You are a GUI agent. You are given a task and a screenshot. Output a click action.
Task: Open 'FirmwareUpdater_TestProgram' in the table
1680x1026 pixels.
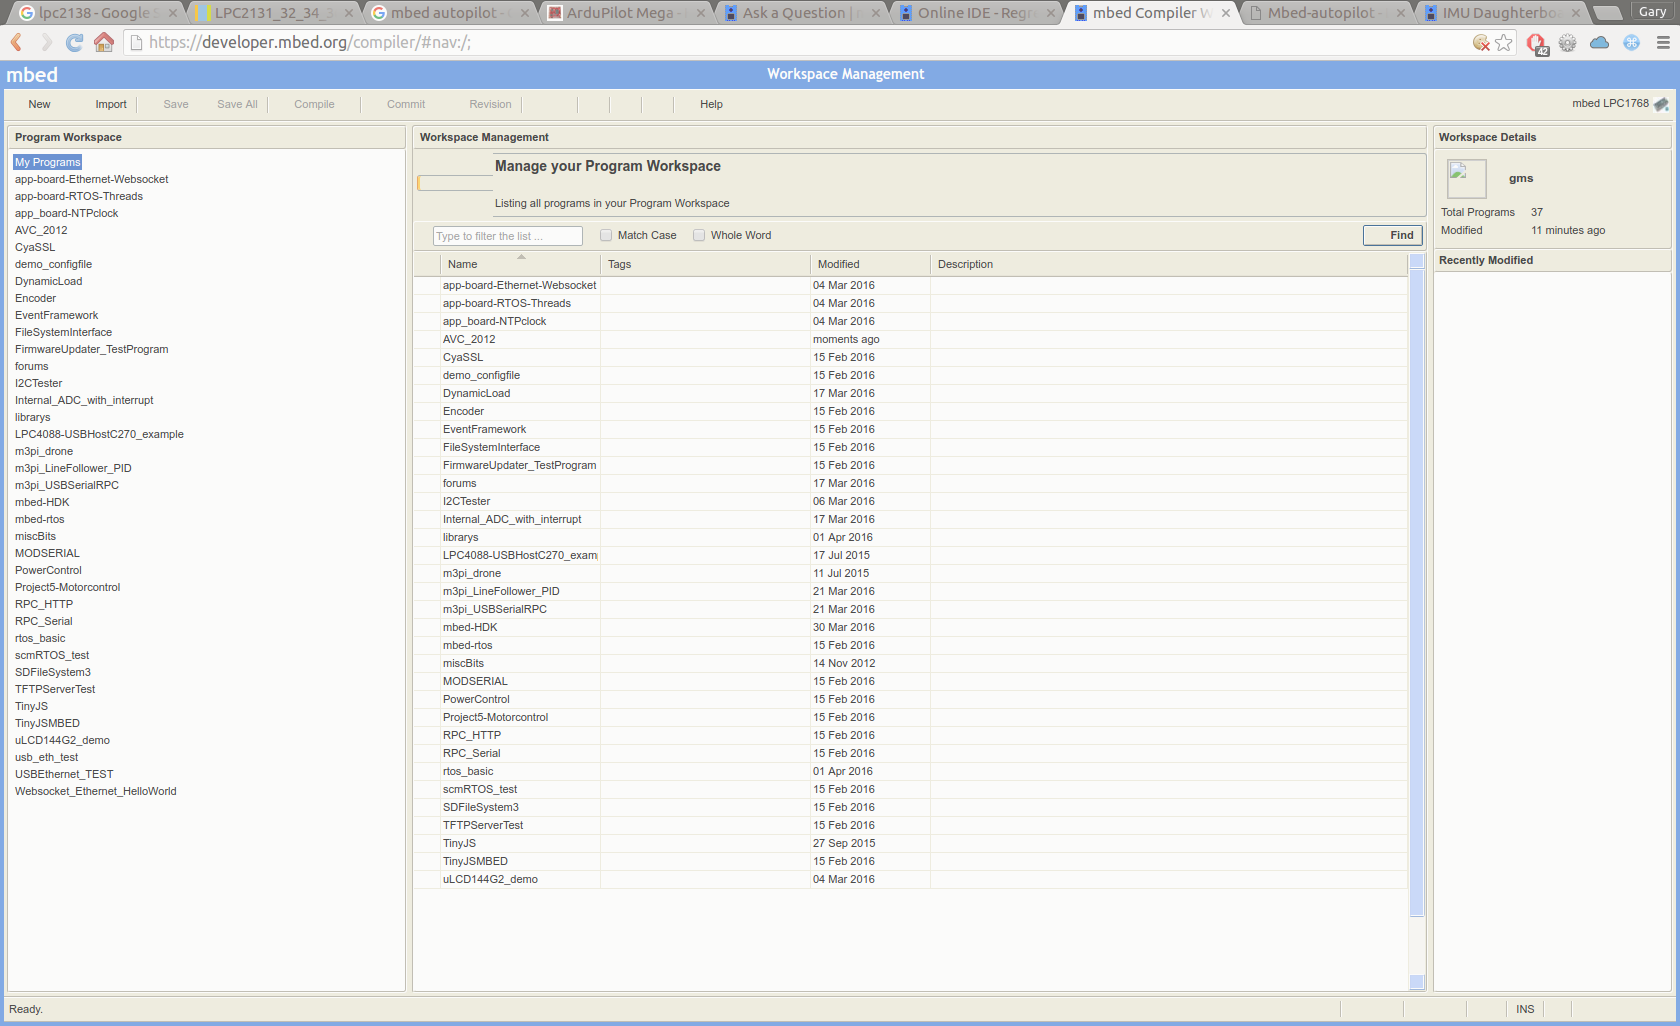[519, 465]
